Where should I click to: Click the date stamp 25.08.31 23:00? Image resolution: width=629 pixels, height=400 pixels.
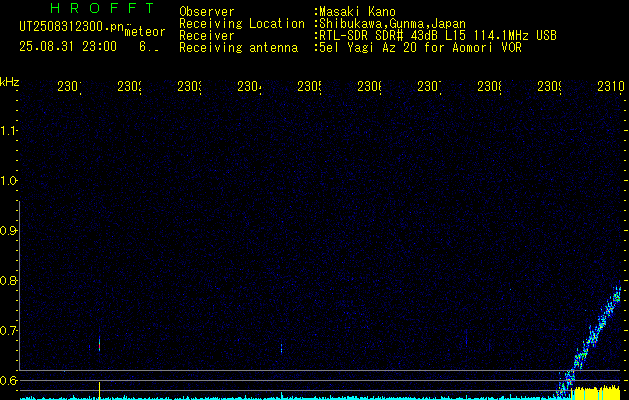pyautogui.click(x=68, y=47)
